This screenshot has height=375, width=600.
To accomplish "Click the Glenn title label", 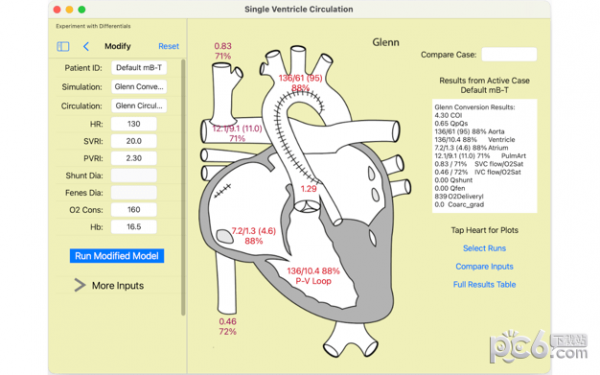I will (x=386, y=42).
